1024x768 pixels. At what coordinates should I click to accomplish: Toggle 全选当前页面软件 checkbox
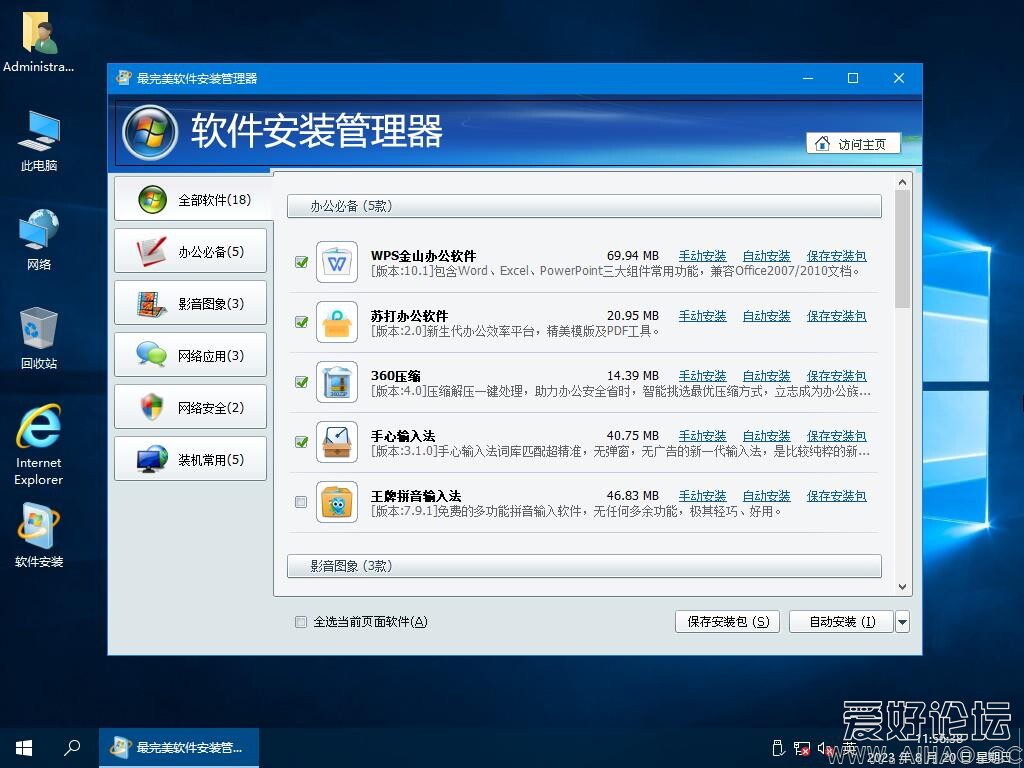pos(301,622)
